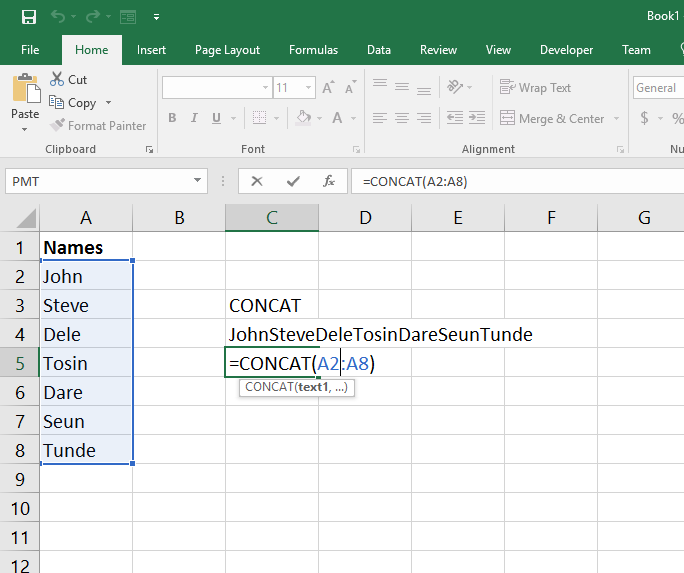Image resolution: width=684 pixels, height=573 pixels.
Task: Click the Name Box showing PMT
Action: [99, 181]
